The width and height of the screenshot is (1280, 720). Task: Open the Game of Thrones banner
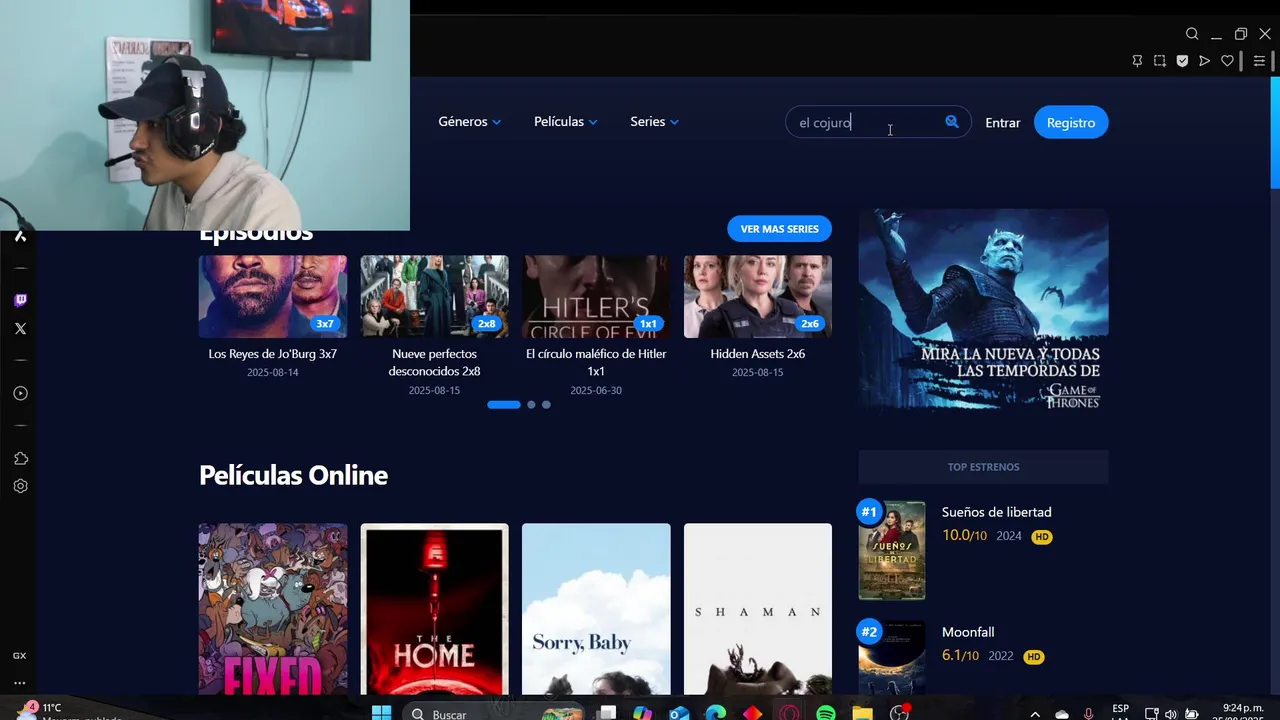coord(983,311)
